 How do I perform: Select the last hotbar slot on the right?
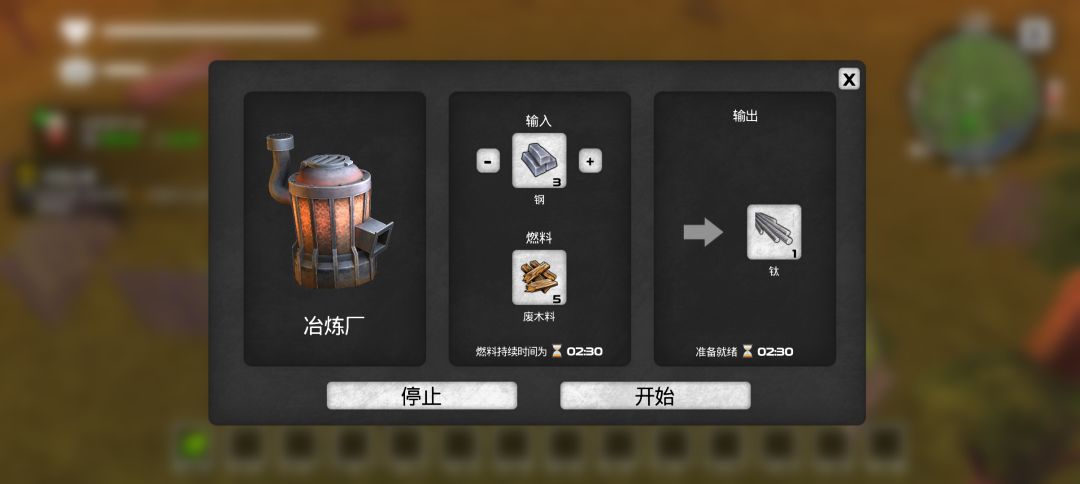pyautogui.click(x=885, y=445)
